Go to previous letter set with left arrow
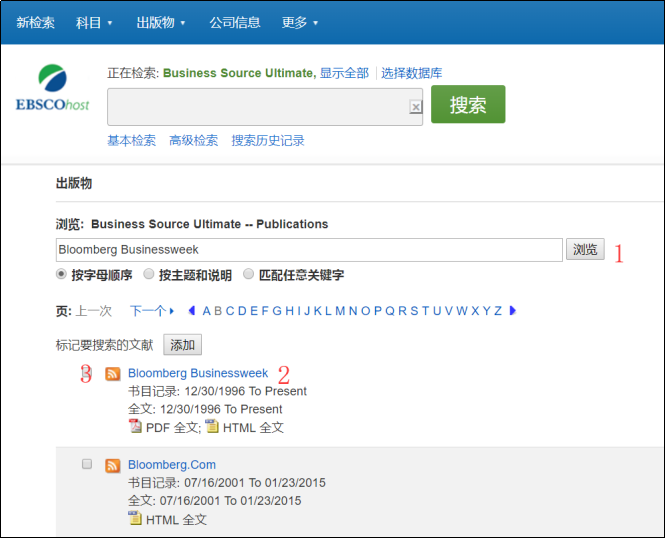The image size is (665, 539). pos(192,310)
